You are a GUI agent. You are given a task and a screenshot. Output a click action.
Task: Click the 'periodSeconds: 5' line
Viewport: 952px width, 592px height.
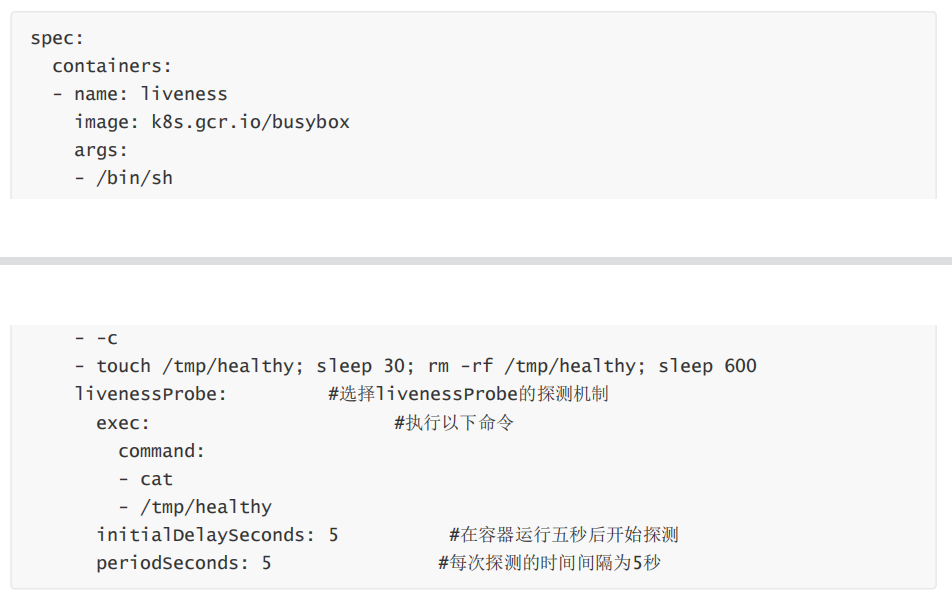pyautogui.click(x=183, y=563)
